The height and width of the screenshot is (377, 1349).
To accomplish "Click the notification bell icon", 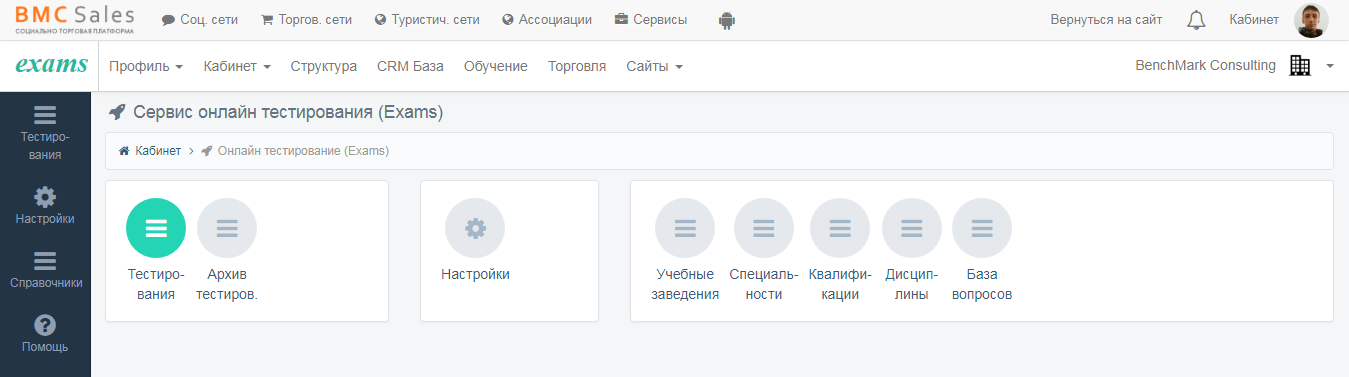I will click(x=1196, y=20).
